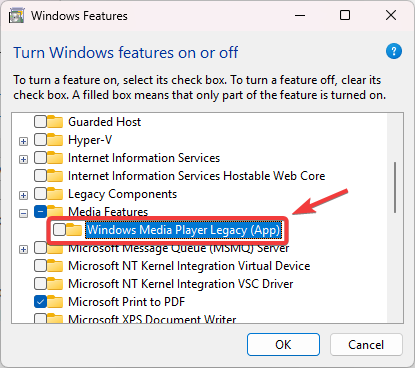The image size is (415, 368).
Task: Expand the Hyper-V tree node
Action: point(23,141)
